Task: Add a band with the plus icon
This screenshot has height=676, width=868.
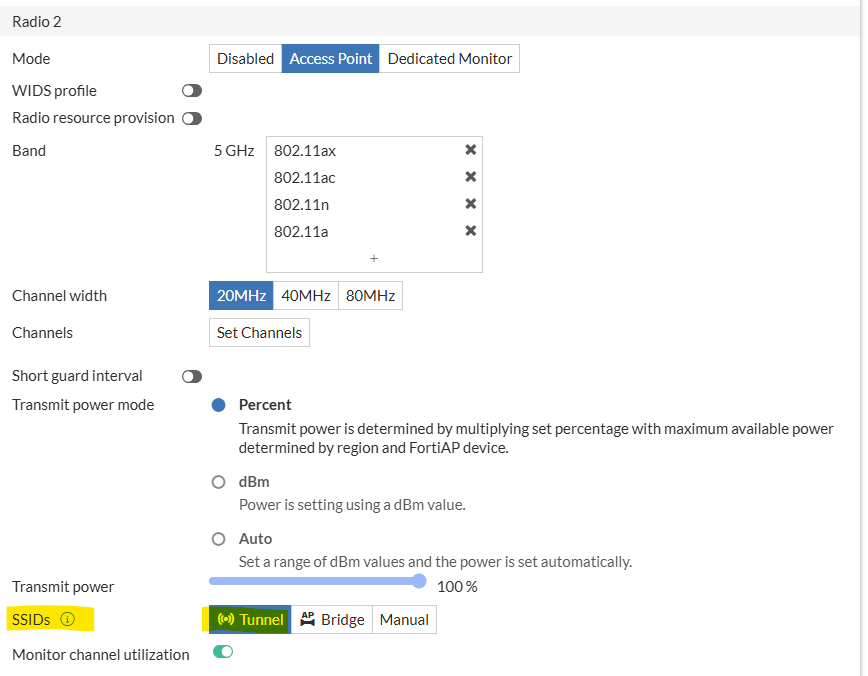Action: coord(374,258)
